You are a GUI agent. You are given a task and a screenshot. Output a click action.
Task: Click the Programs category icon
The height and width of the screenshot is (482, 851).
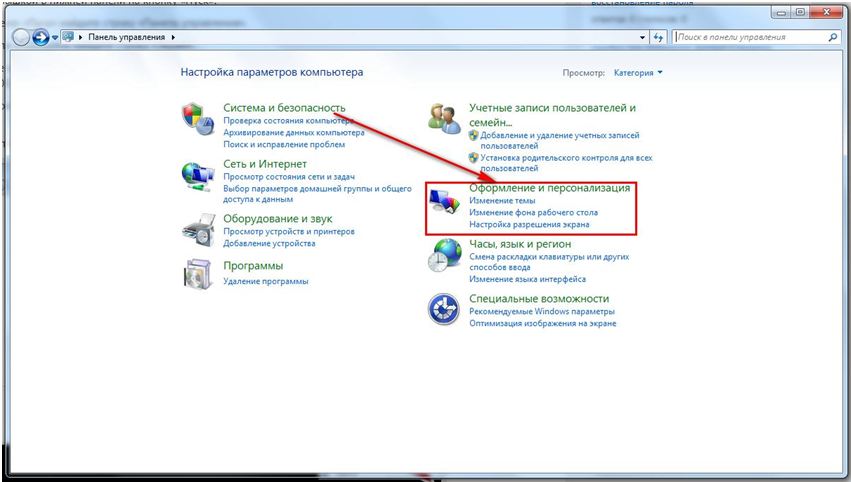click(x=197, y=274)
